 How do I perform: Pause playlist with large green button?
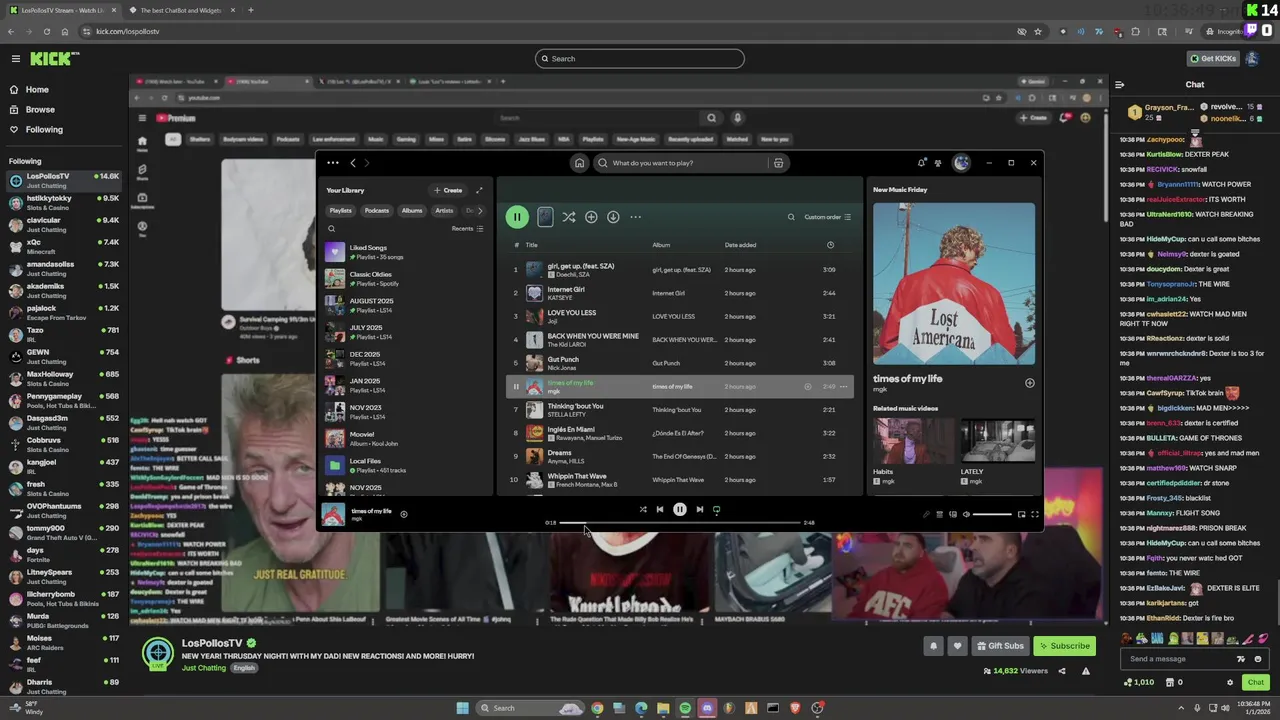tap(517, 217)
